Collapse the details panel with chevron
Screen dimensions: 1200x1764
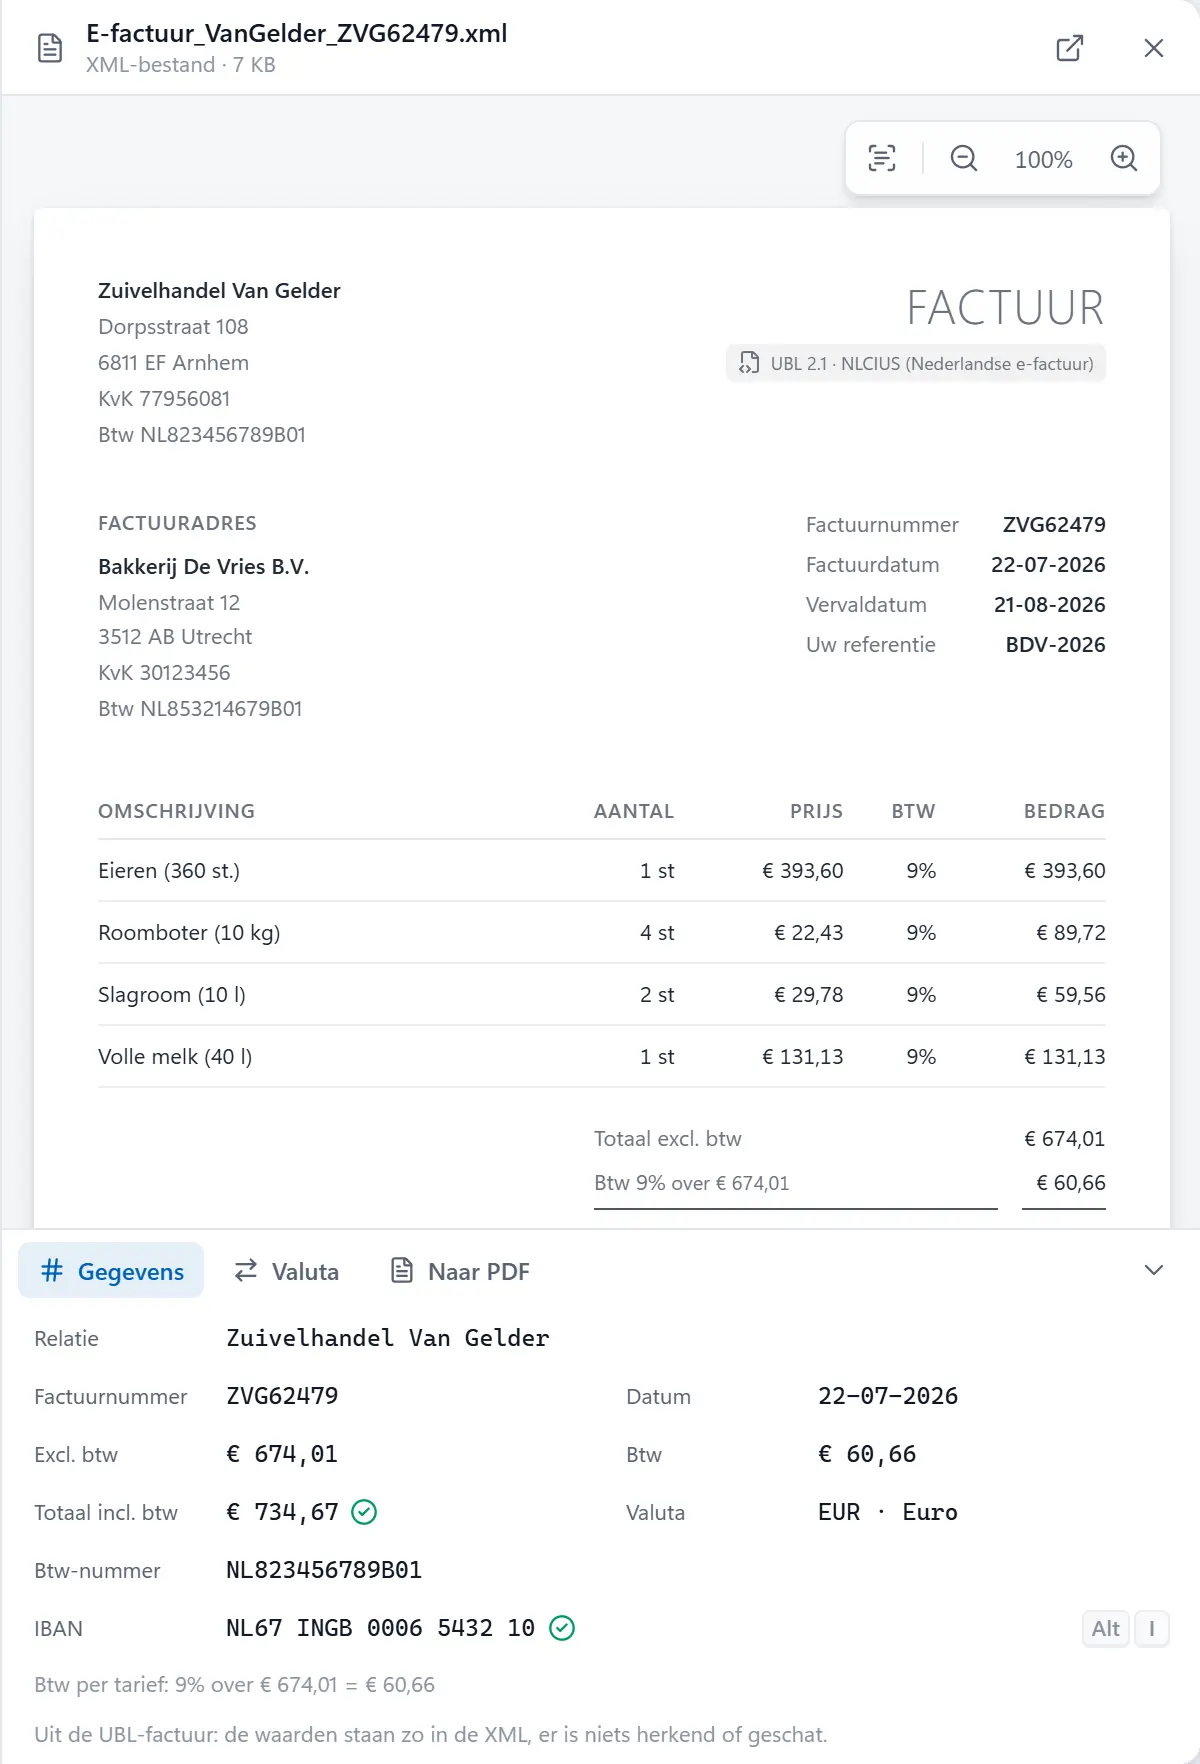1154,1270
